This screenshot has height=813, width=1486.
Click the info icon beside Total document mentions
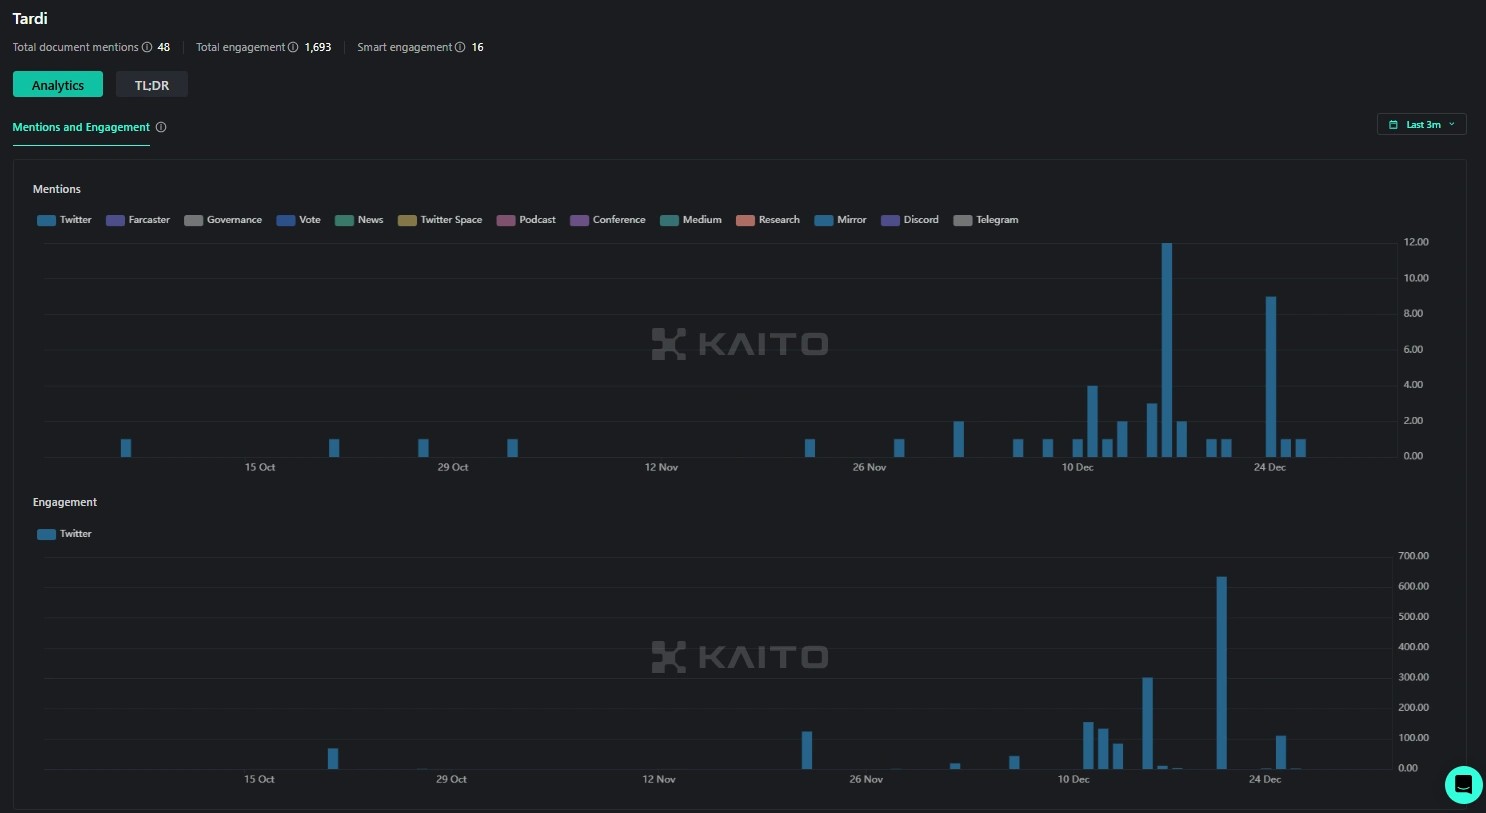click(x=147, y=47)
